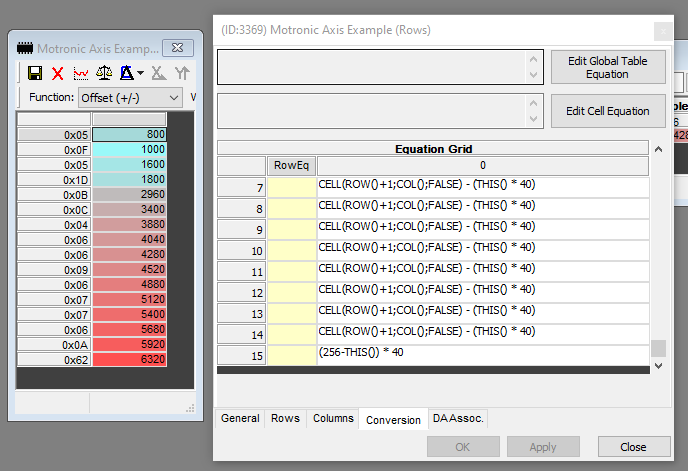This screenshot has width=688, height=471.
Task: Click the blue triangle coloring icon
Action: click(x=126, y=73)
